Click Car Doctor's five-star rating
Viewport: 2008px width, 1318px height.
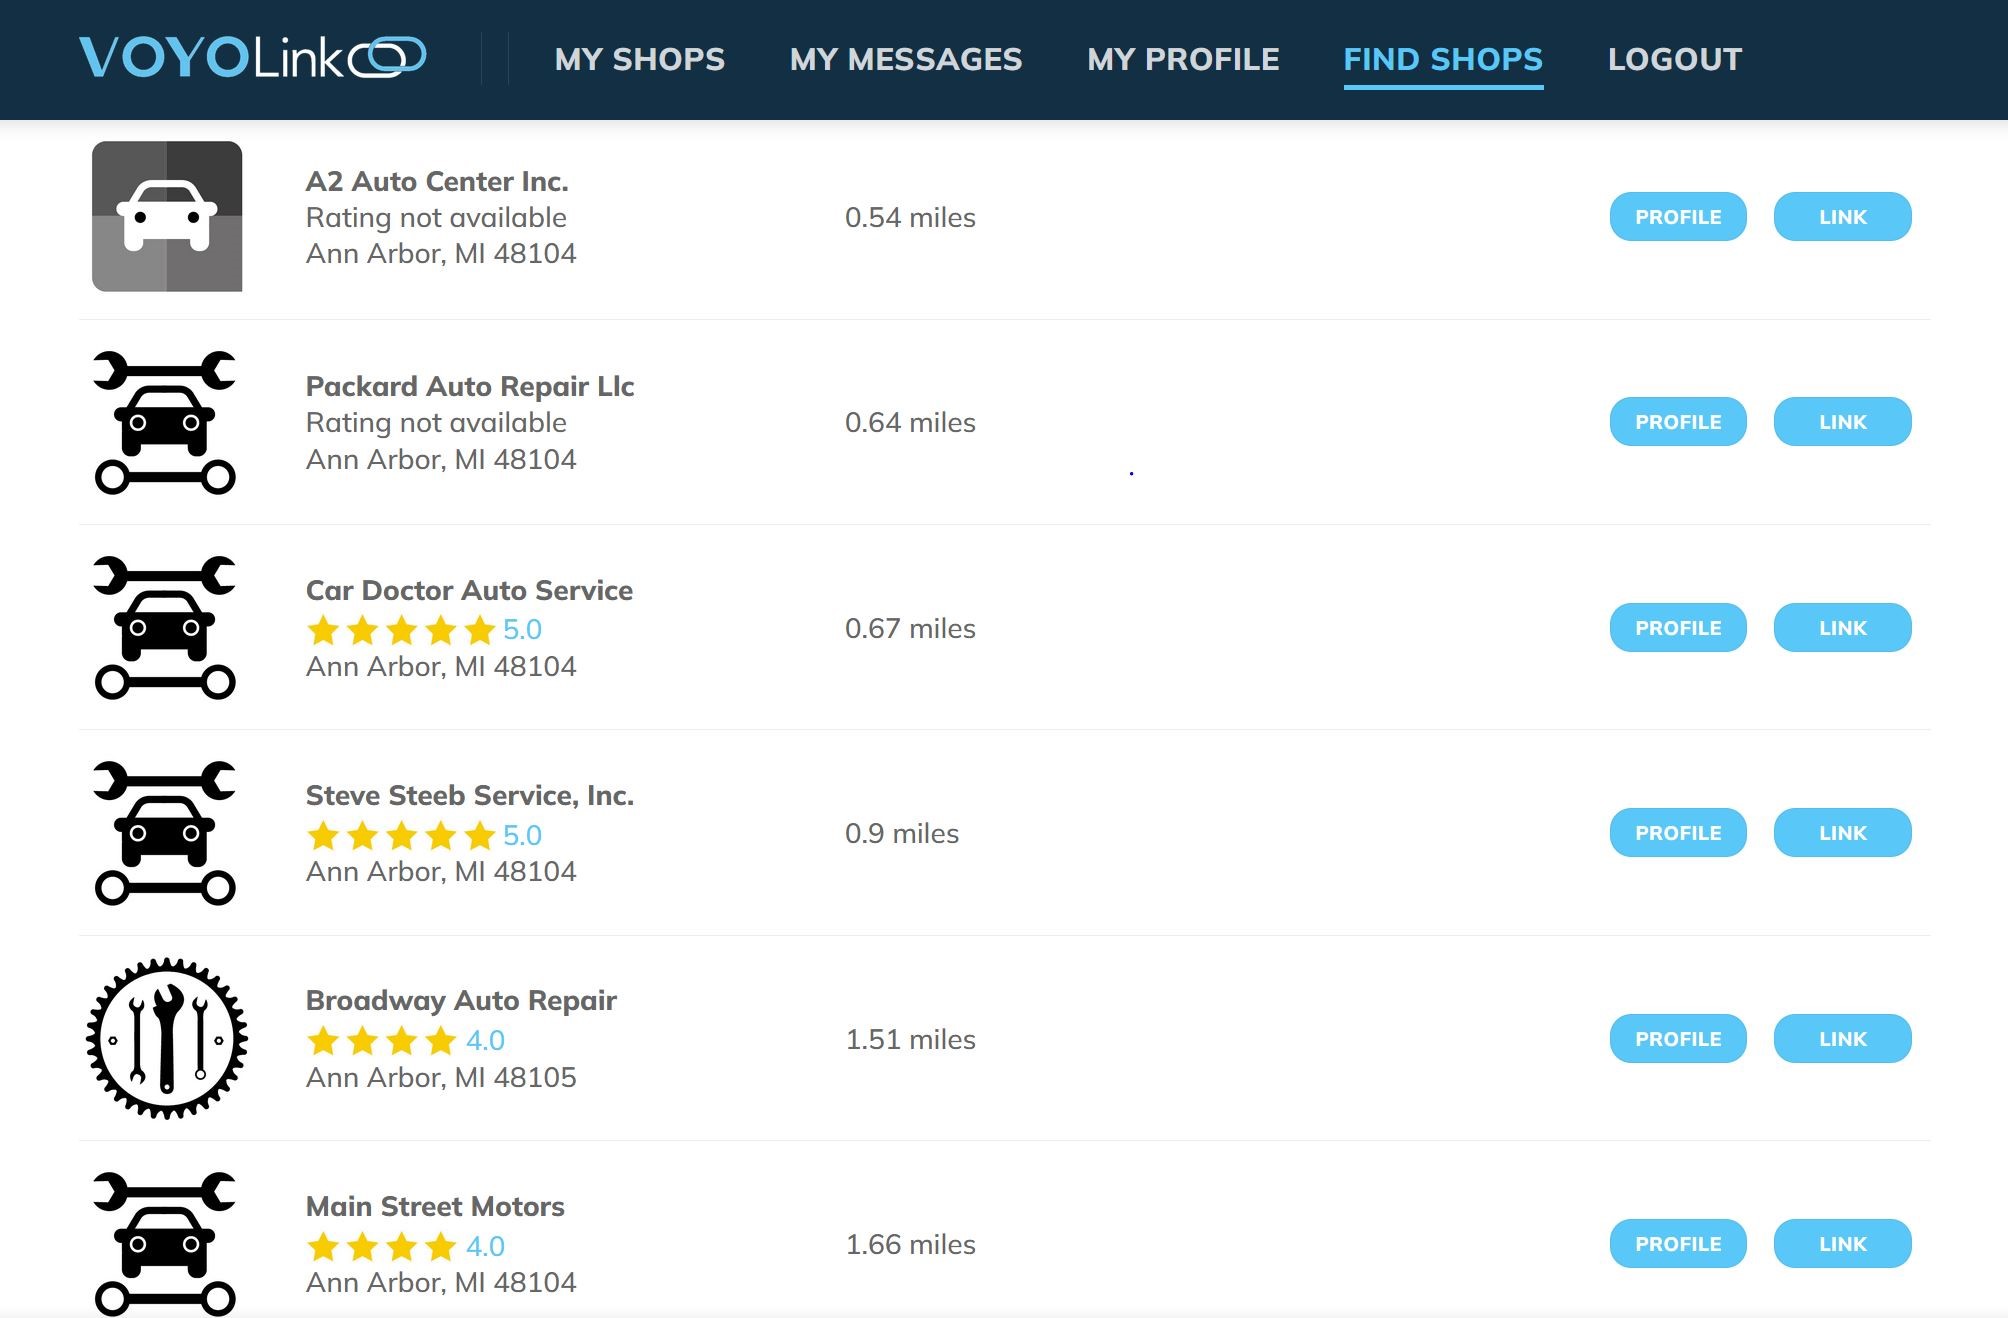click(x=402, y=630)
